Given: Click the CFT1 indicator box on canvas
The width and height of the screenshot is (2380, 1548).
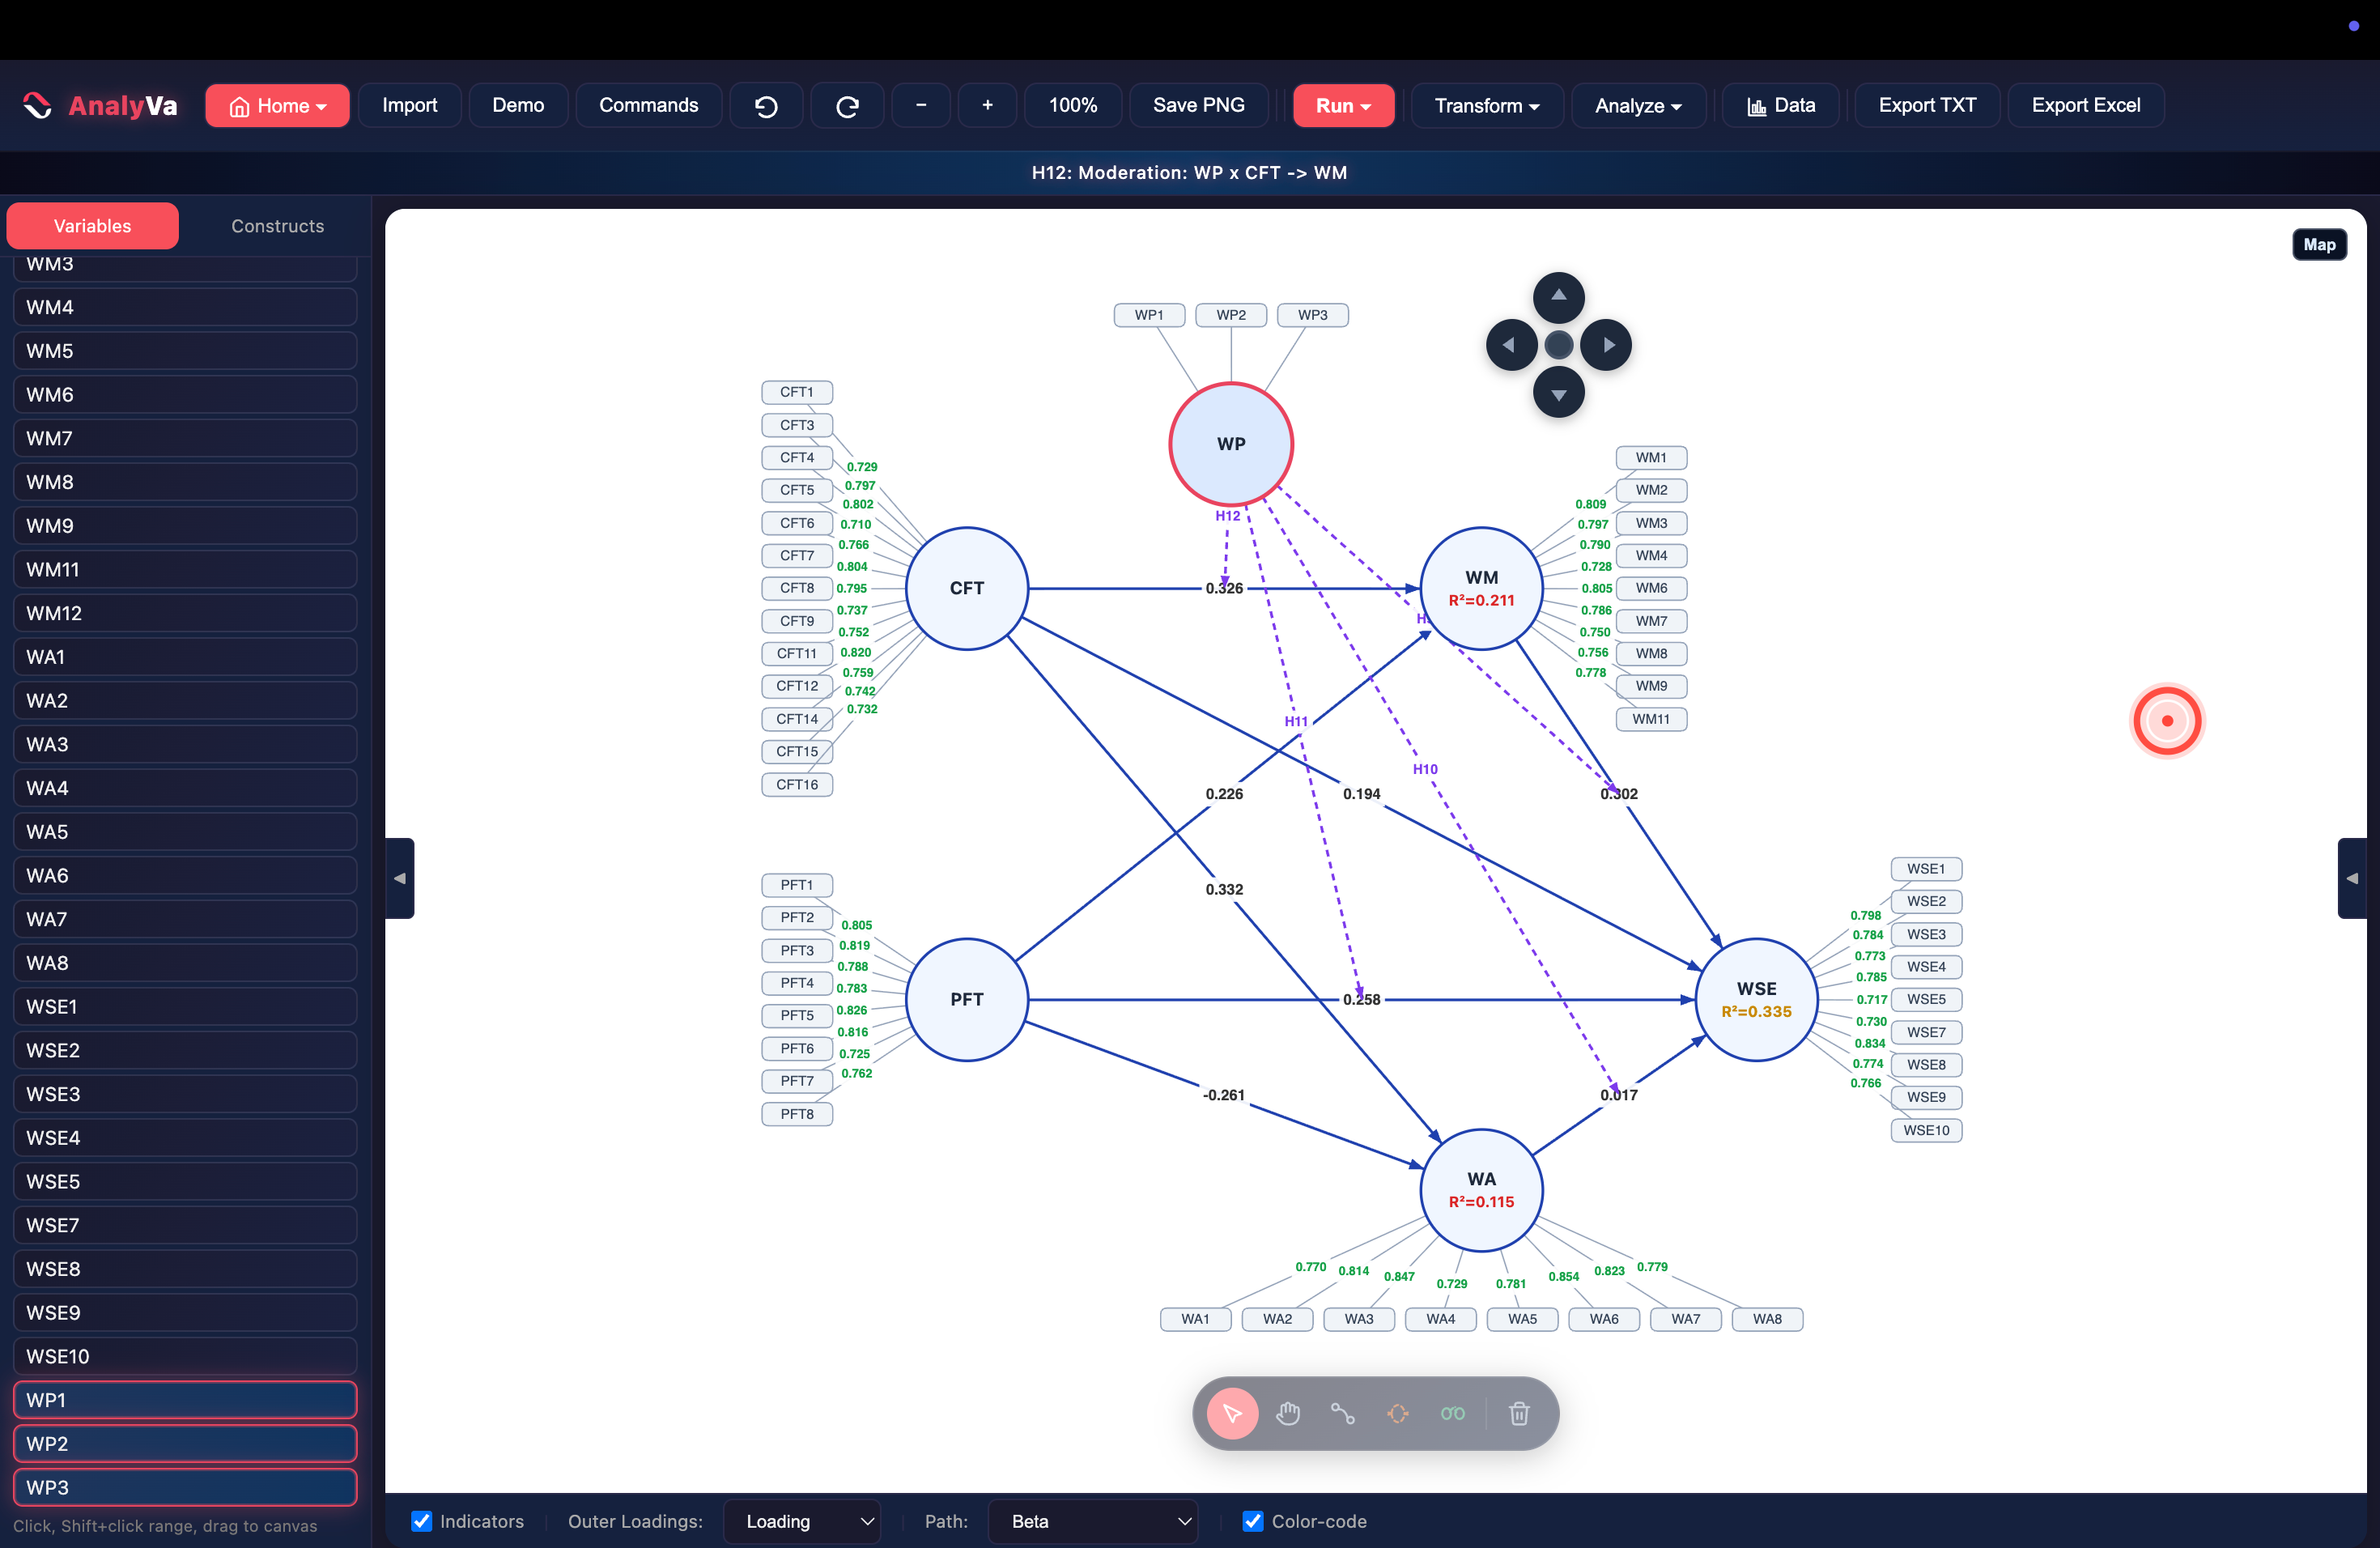Looking at the screenshot, I should [797, 392].
